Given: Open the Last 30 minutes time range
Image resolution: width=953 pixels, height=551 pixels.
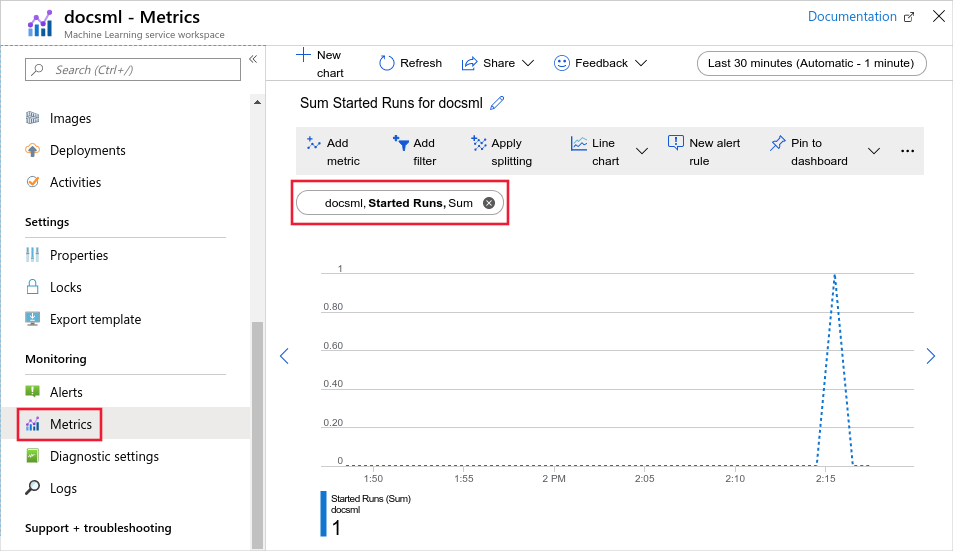Looking at the screenshot, I should coord(811,63).
